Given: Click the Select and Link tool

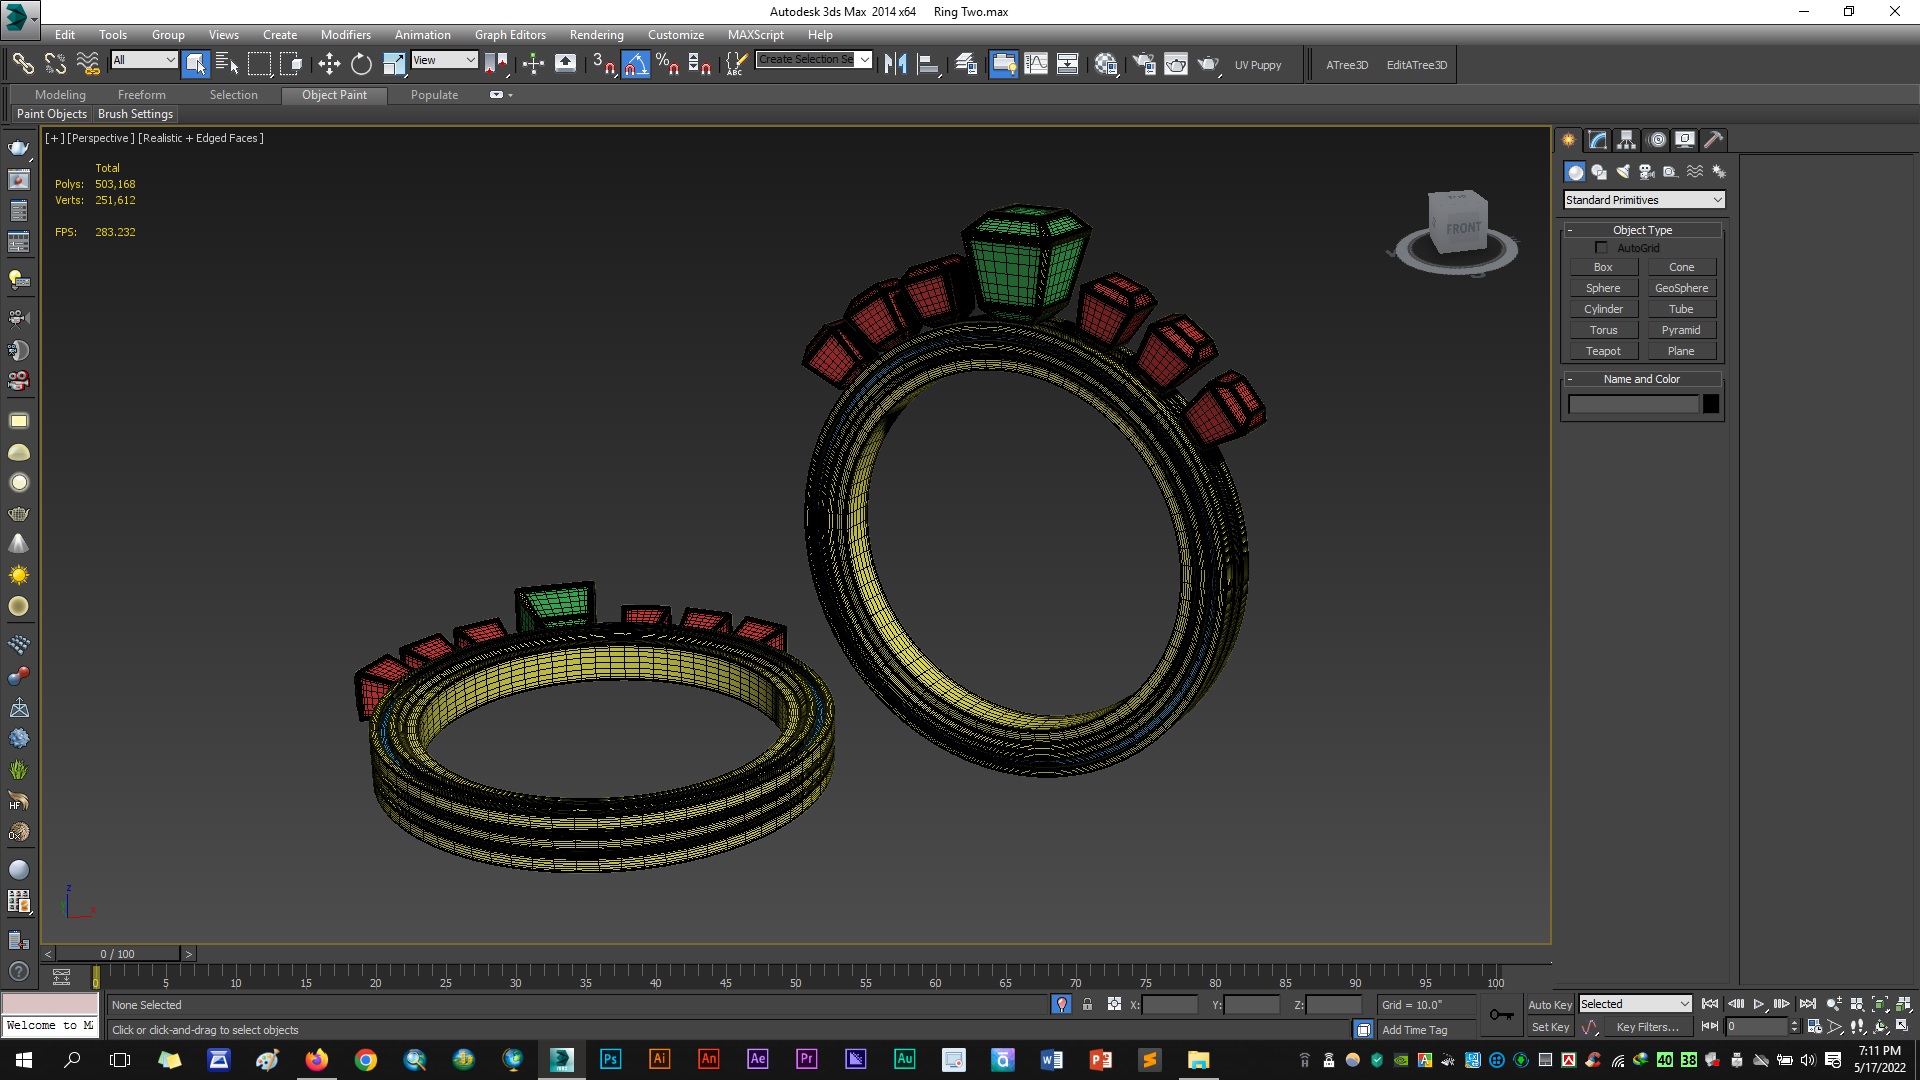Looking at the screenshot, I should (x=22, y=64).
